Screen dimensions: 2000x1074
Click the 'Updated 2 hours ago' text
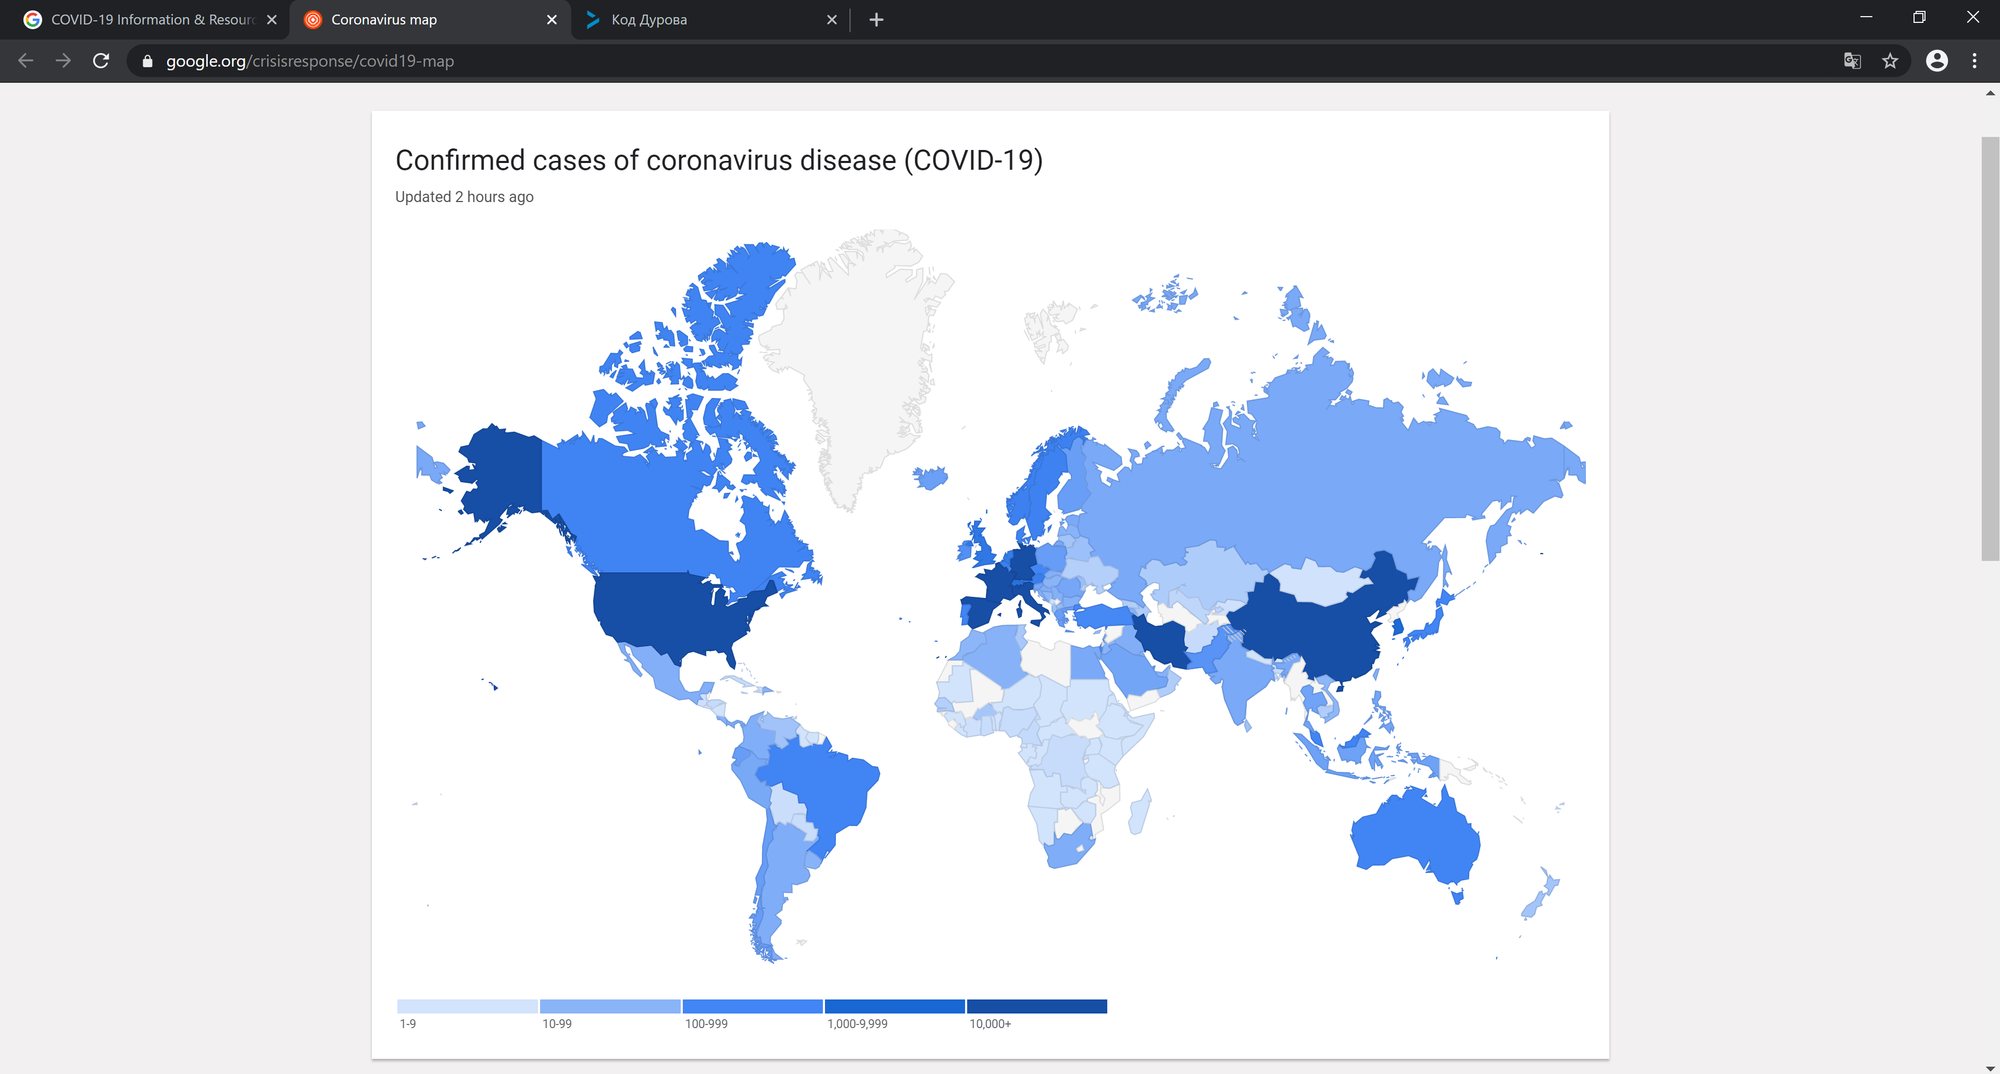464,197
